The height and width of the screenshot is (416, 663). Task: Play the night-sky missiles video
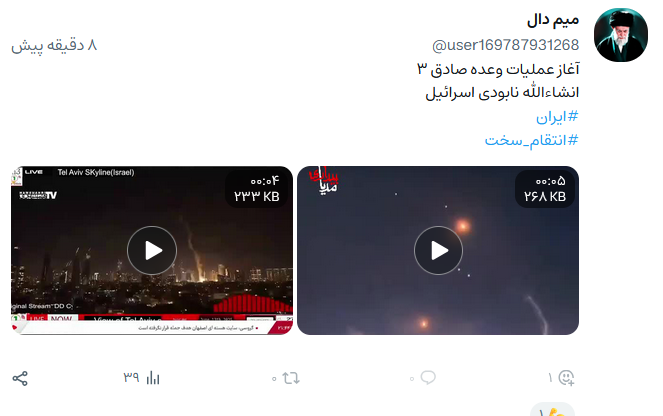pos(438,250)
